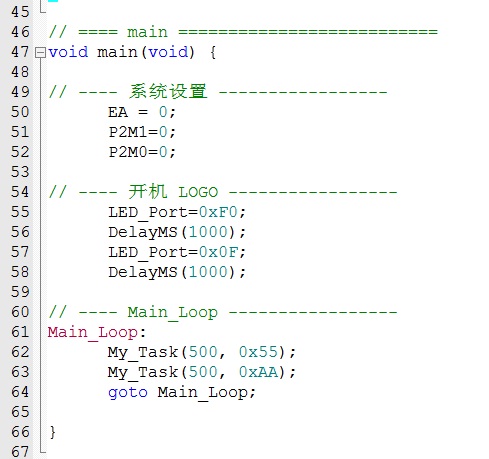Click line number 45 in the gutter
The width and height of the screenshot is (489, 459).
pos(20,12)
